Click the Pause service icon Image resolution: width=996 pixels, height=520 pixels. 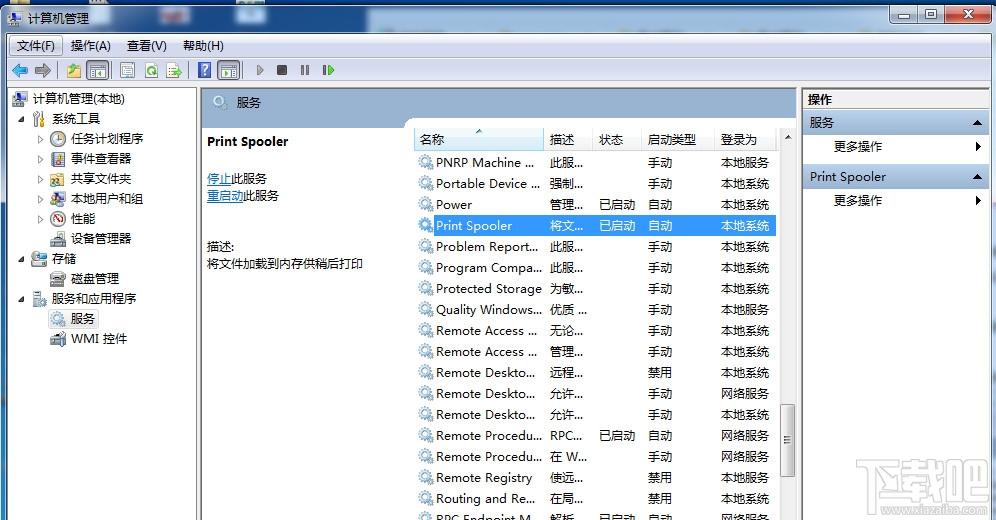305,70
